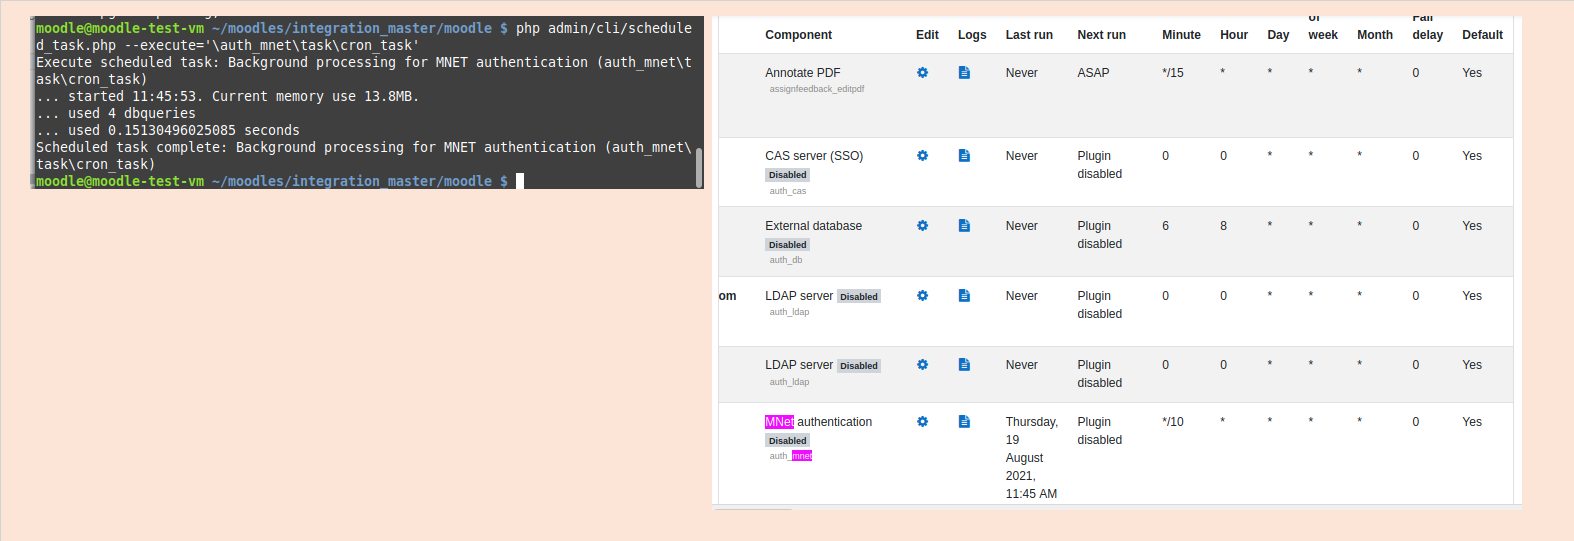Image resolution: width=1574 pixels, height=541 pixels.
Task: Click the Component column header
Action: coord(798,35)
